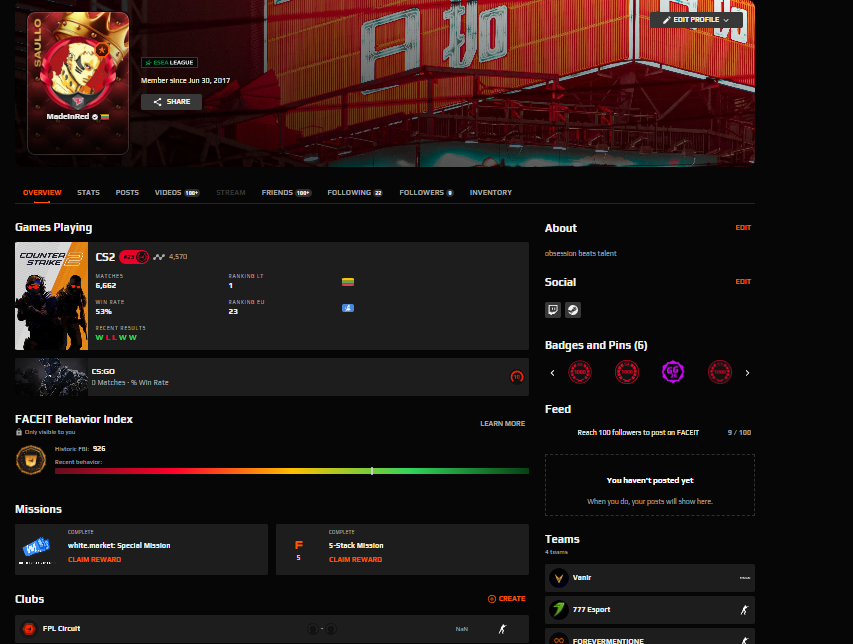Click the CS:GO level 10 skill icon
Image resolution: width=853 pixels, height=644 pixels.
point(517,376)
